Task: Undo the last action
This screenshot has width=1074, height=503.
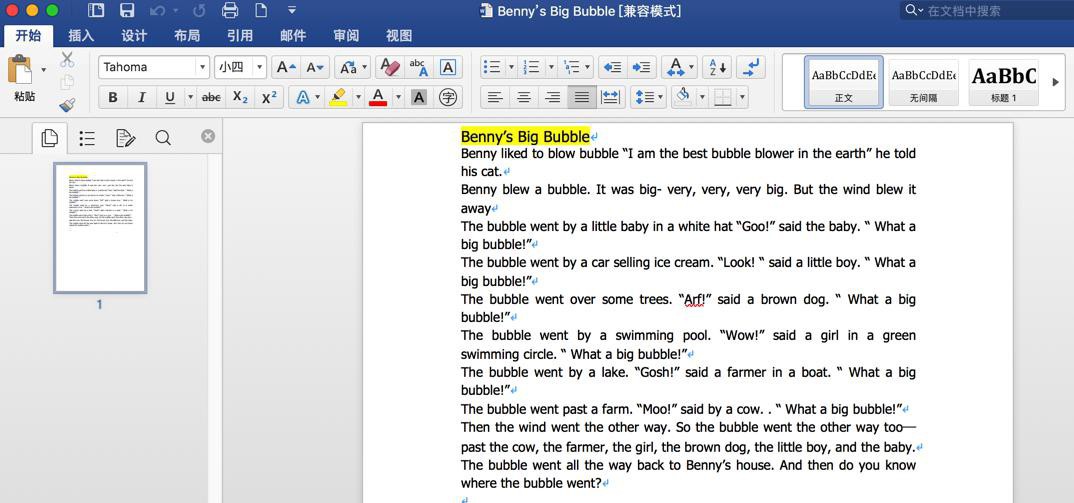Action: click(x=157, y=10)
